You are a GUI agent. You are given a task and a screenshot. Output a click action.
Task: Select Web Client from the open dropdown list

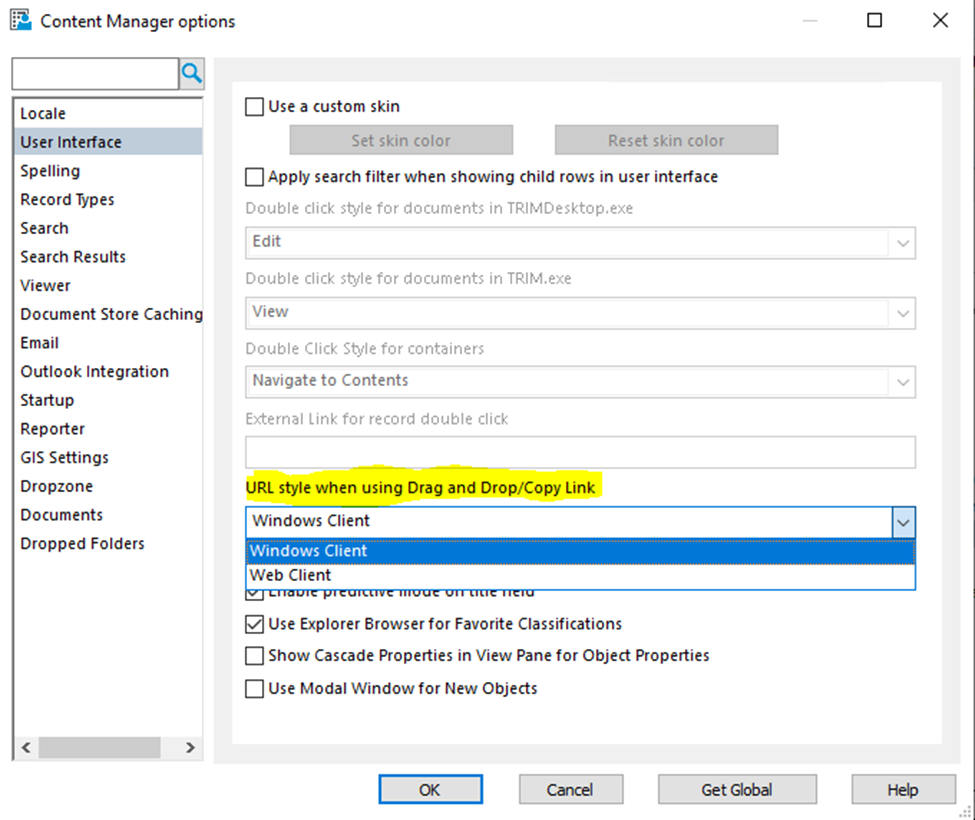[x=288, y=574]
